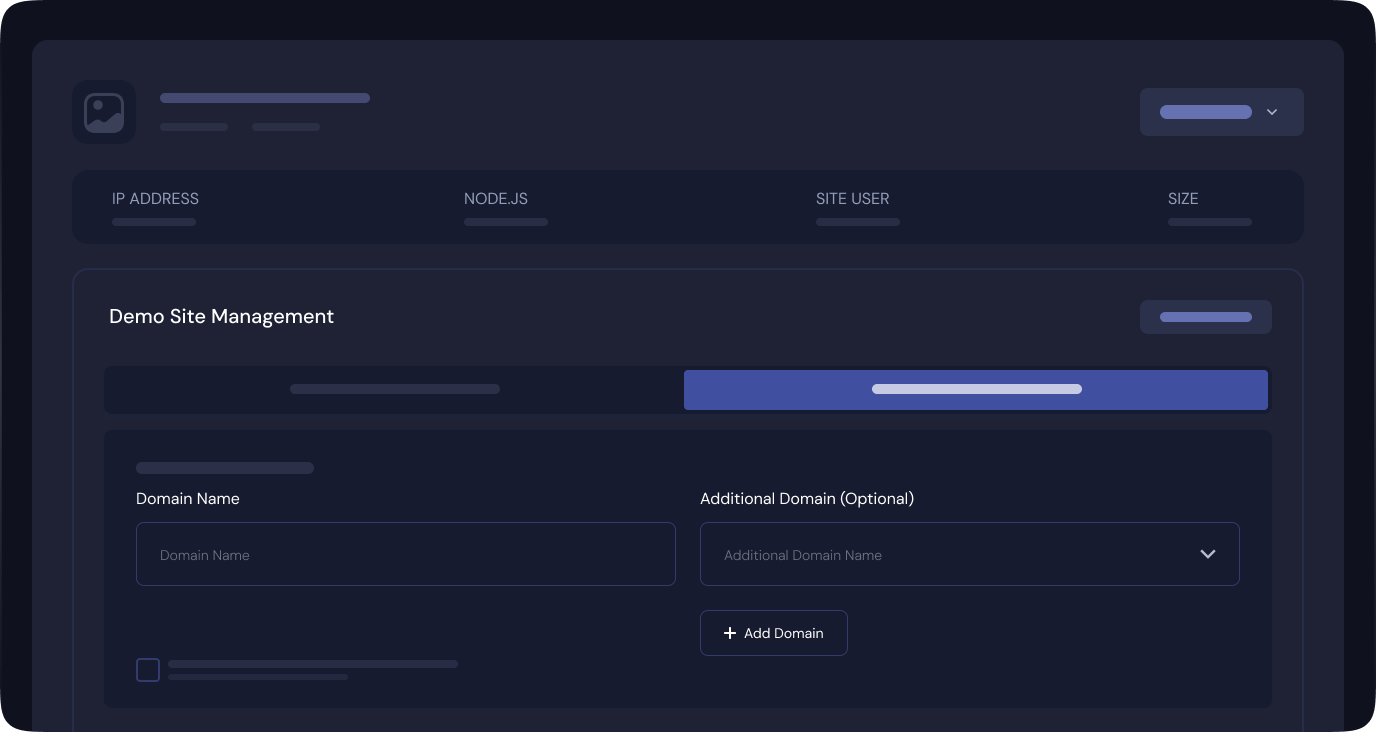Viewport: 1376px width, 732px height.
Task: Click the Additional Domain (Optional) label
Action: (806, 498)
